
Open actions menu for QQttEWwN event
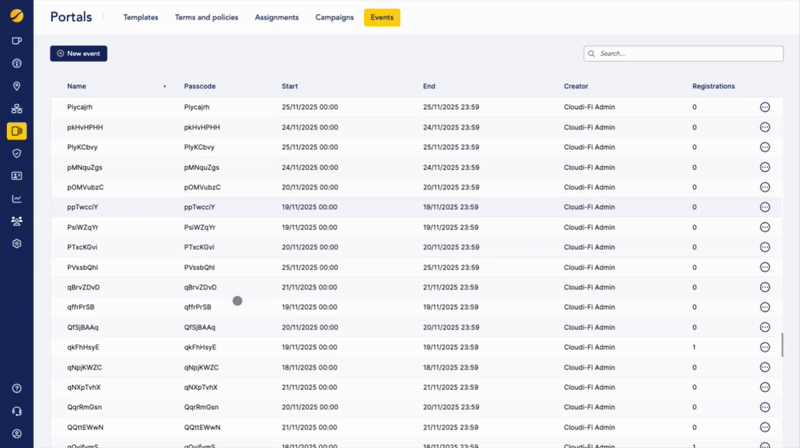tap(765, 427)
